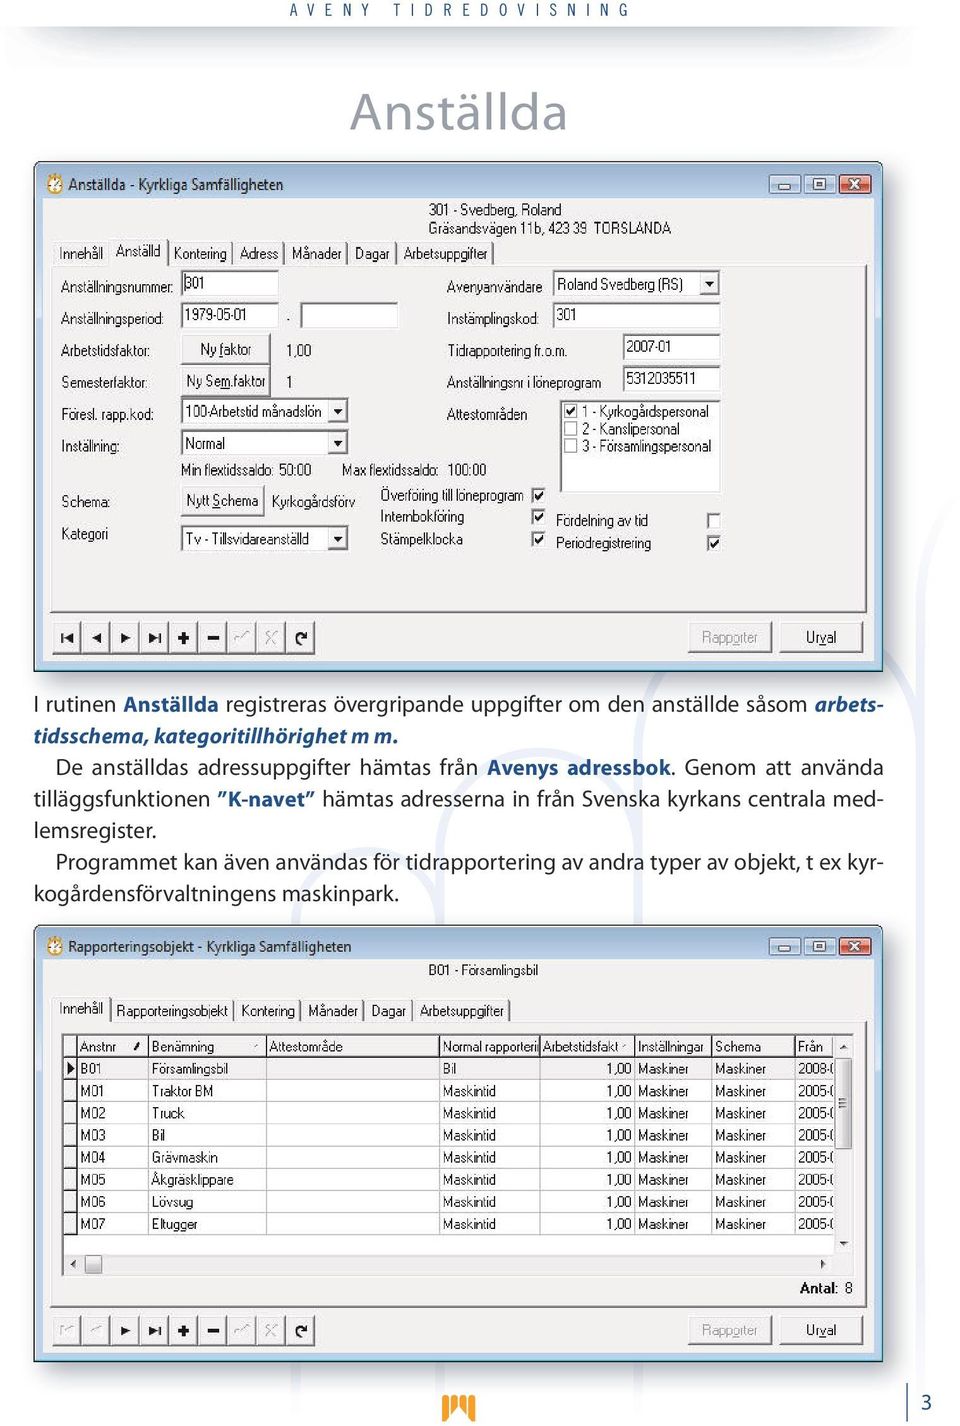This screenshot has width=960, height=1426.
Task: Select the Eltugger table cell
Action: click(x=207, y=1224)
